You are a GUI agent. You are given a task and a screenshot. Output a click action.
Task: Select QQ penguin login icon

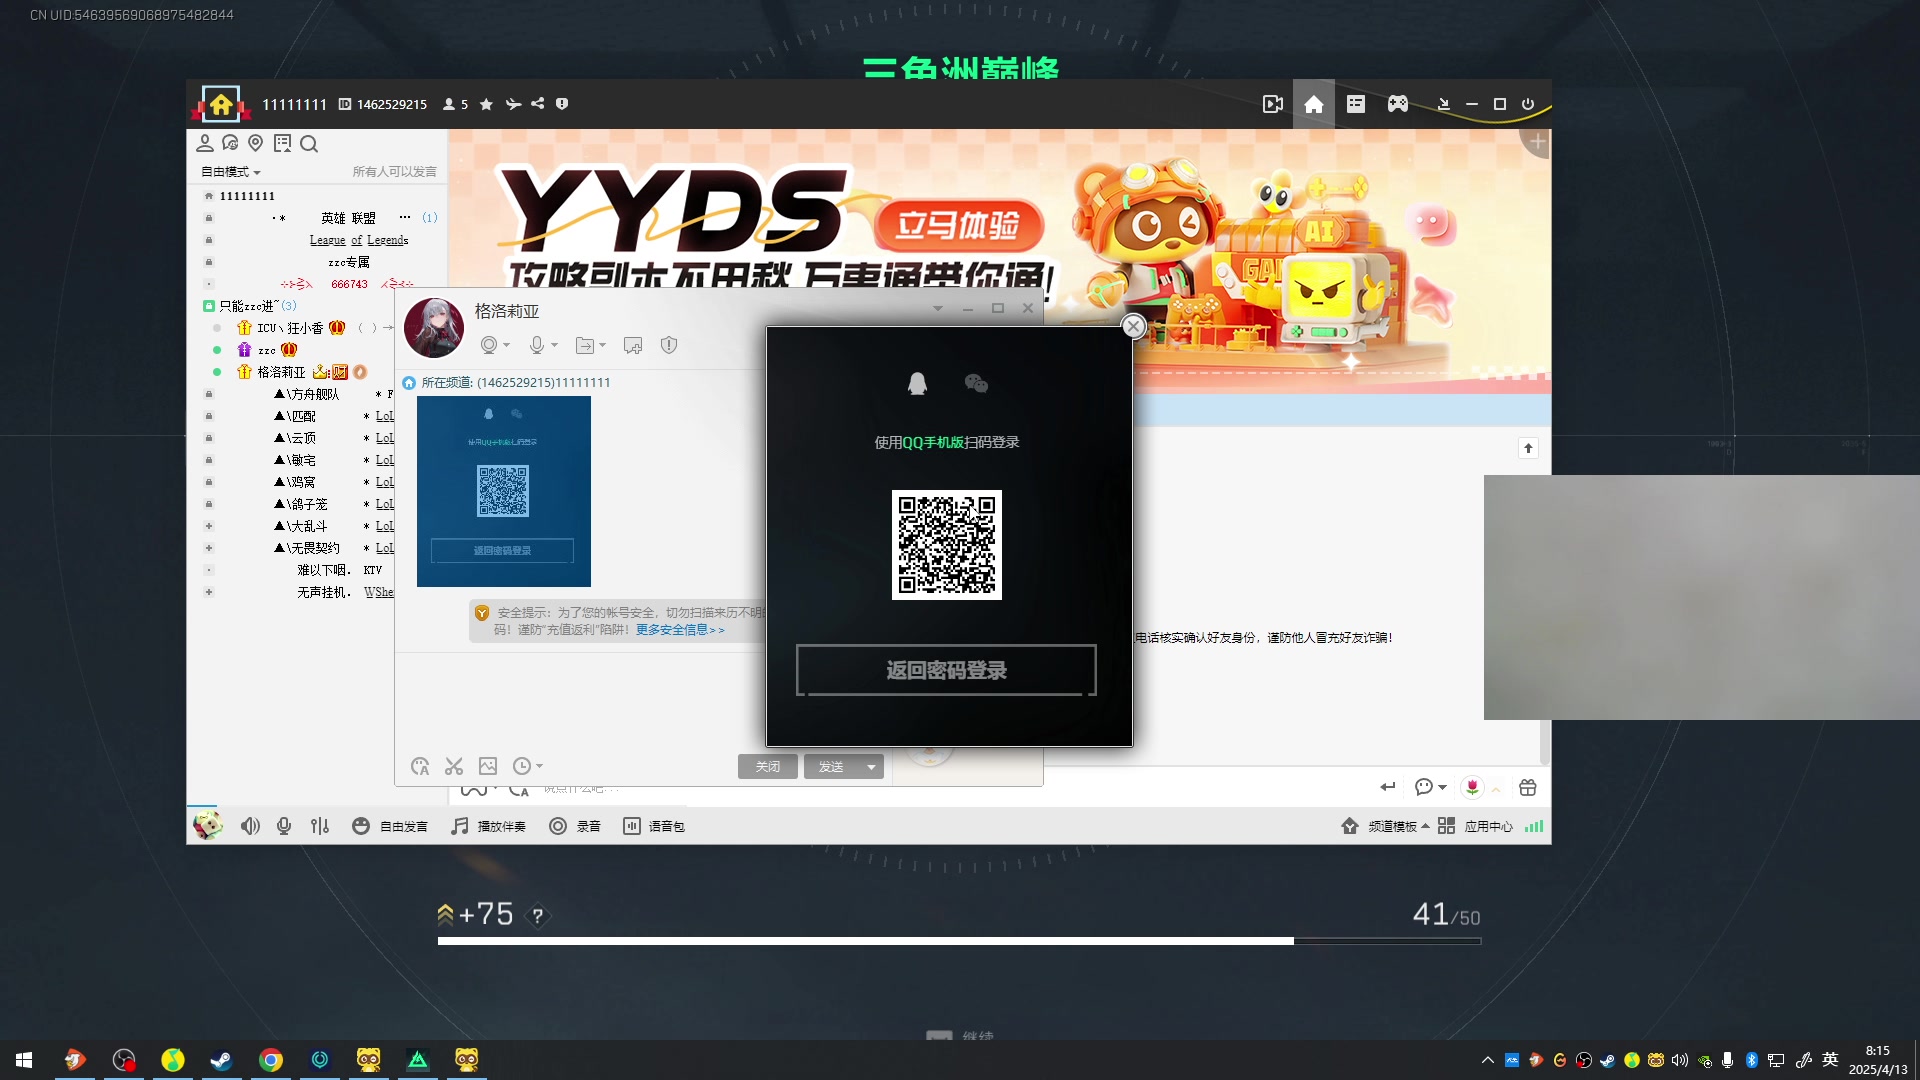point(917,383)
